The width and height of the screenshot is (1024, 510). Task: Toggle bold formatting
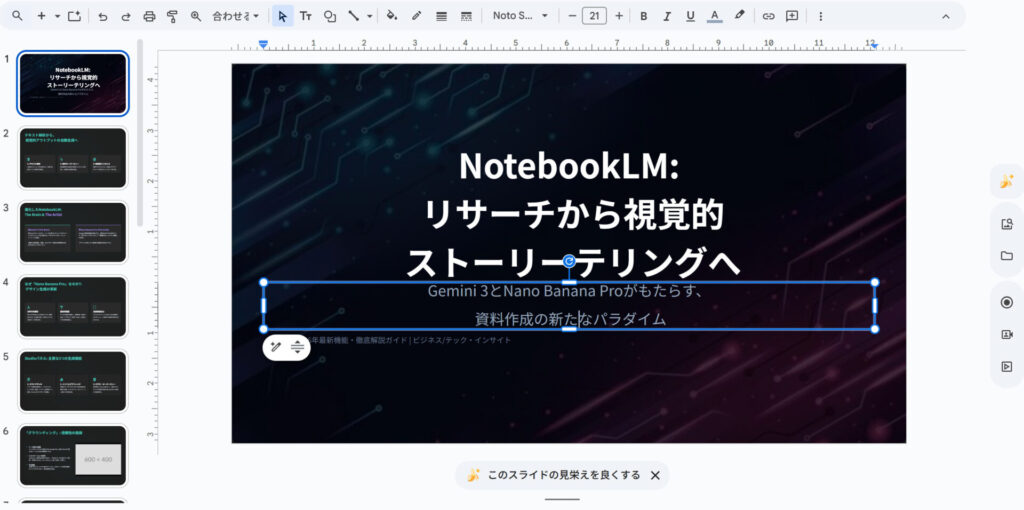[644, 16]
